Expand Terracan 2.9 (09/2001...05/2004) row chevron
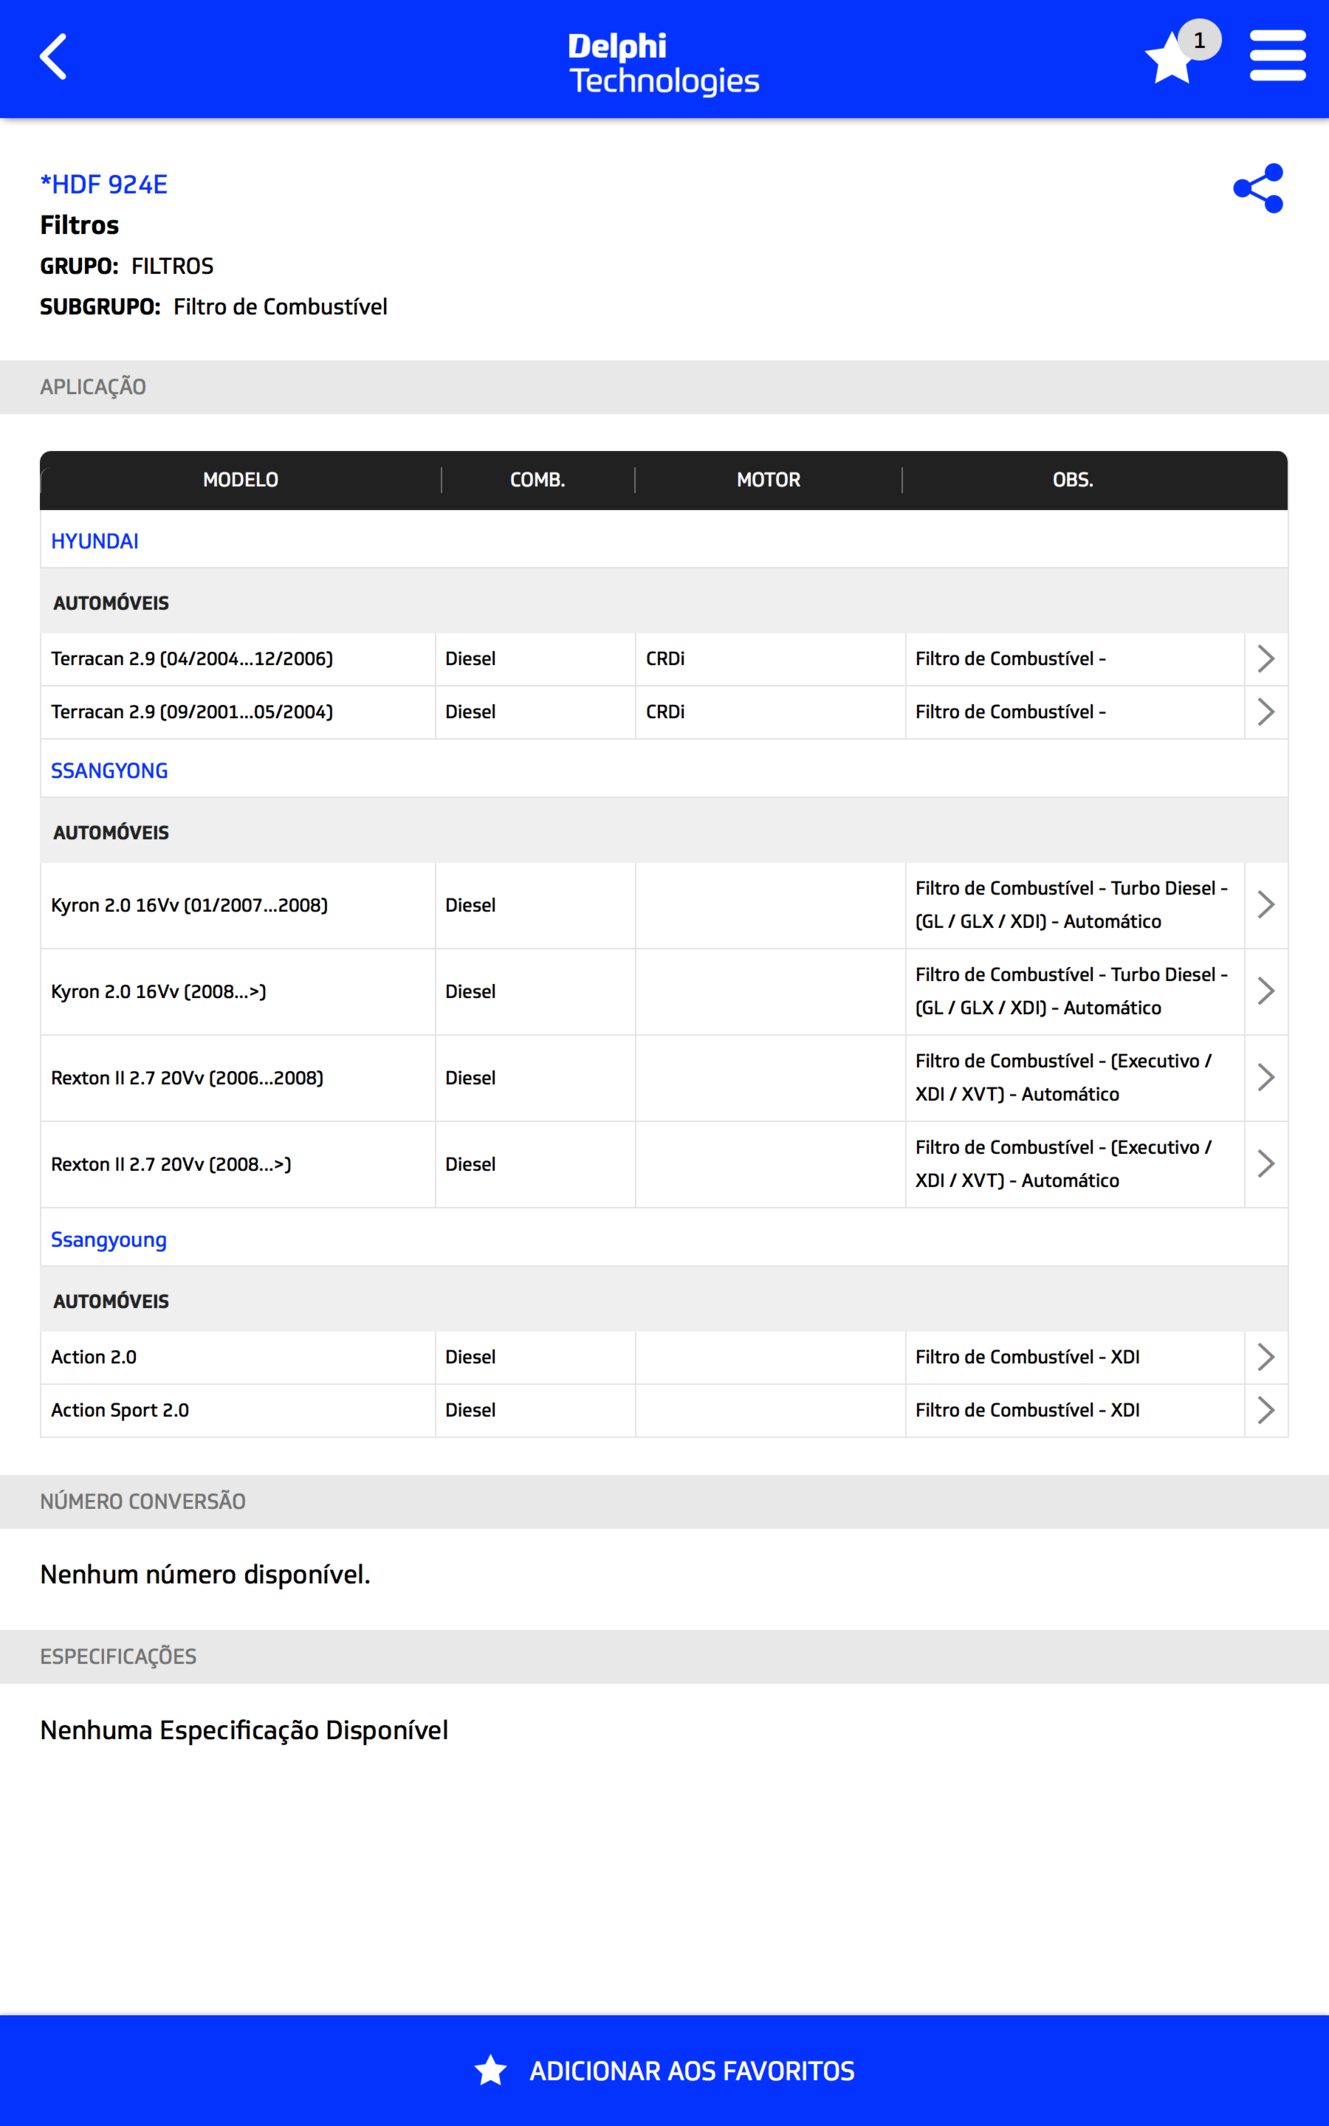1329x2126 pixels. click(x=1265, y=712)
